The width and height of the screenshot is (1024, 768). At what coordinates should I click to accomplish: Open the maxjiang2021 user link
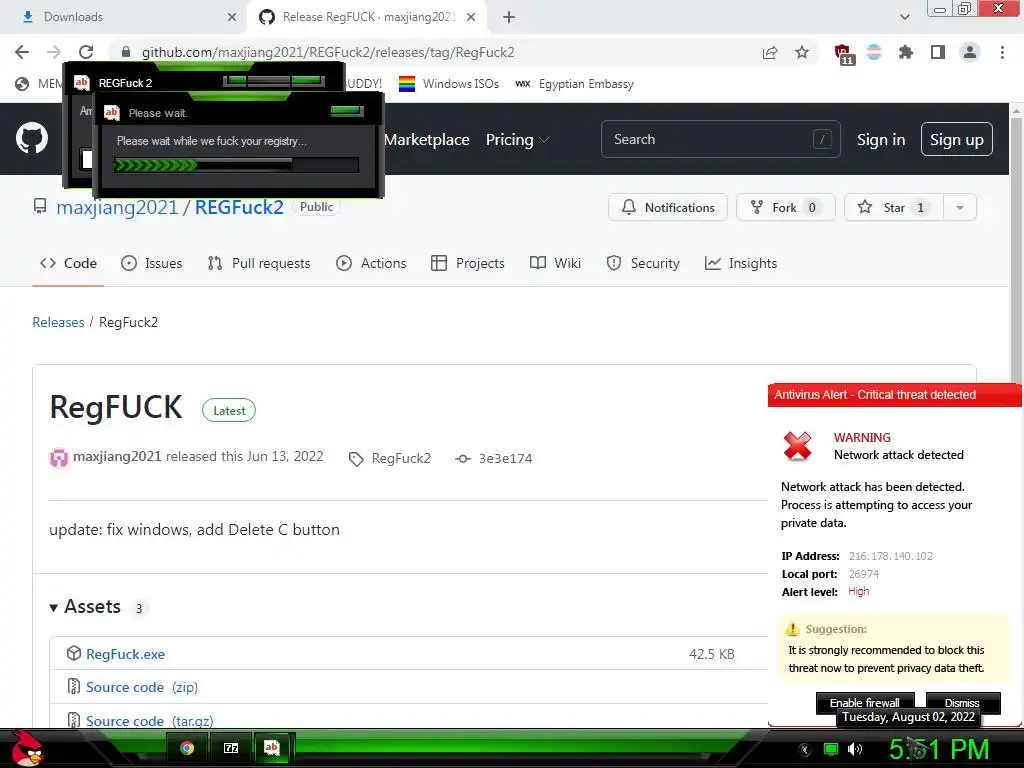tap(117, 208)
